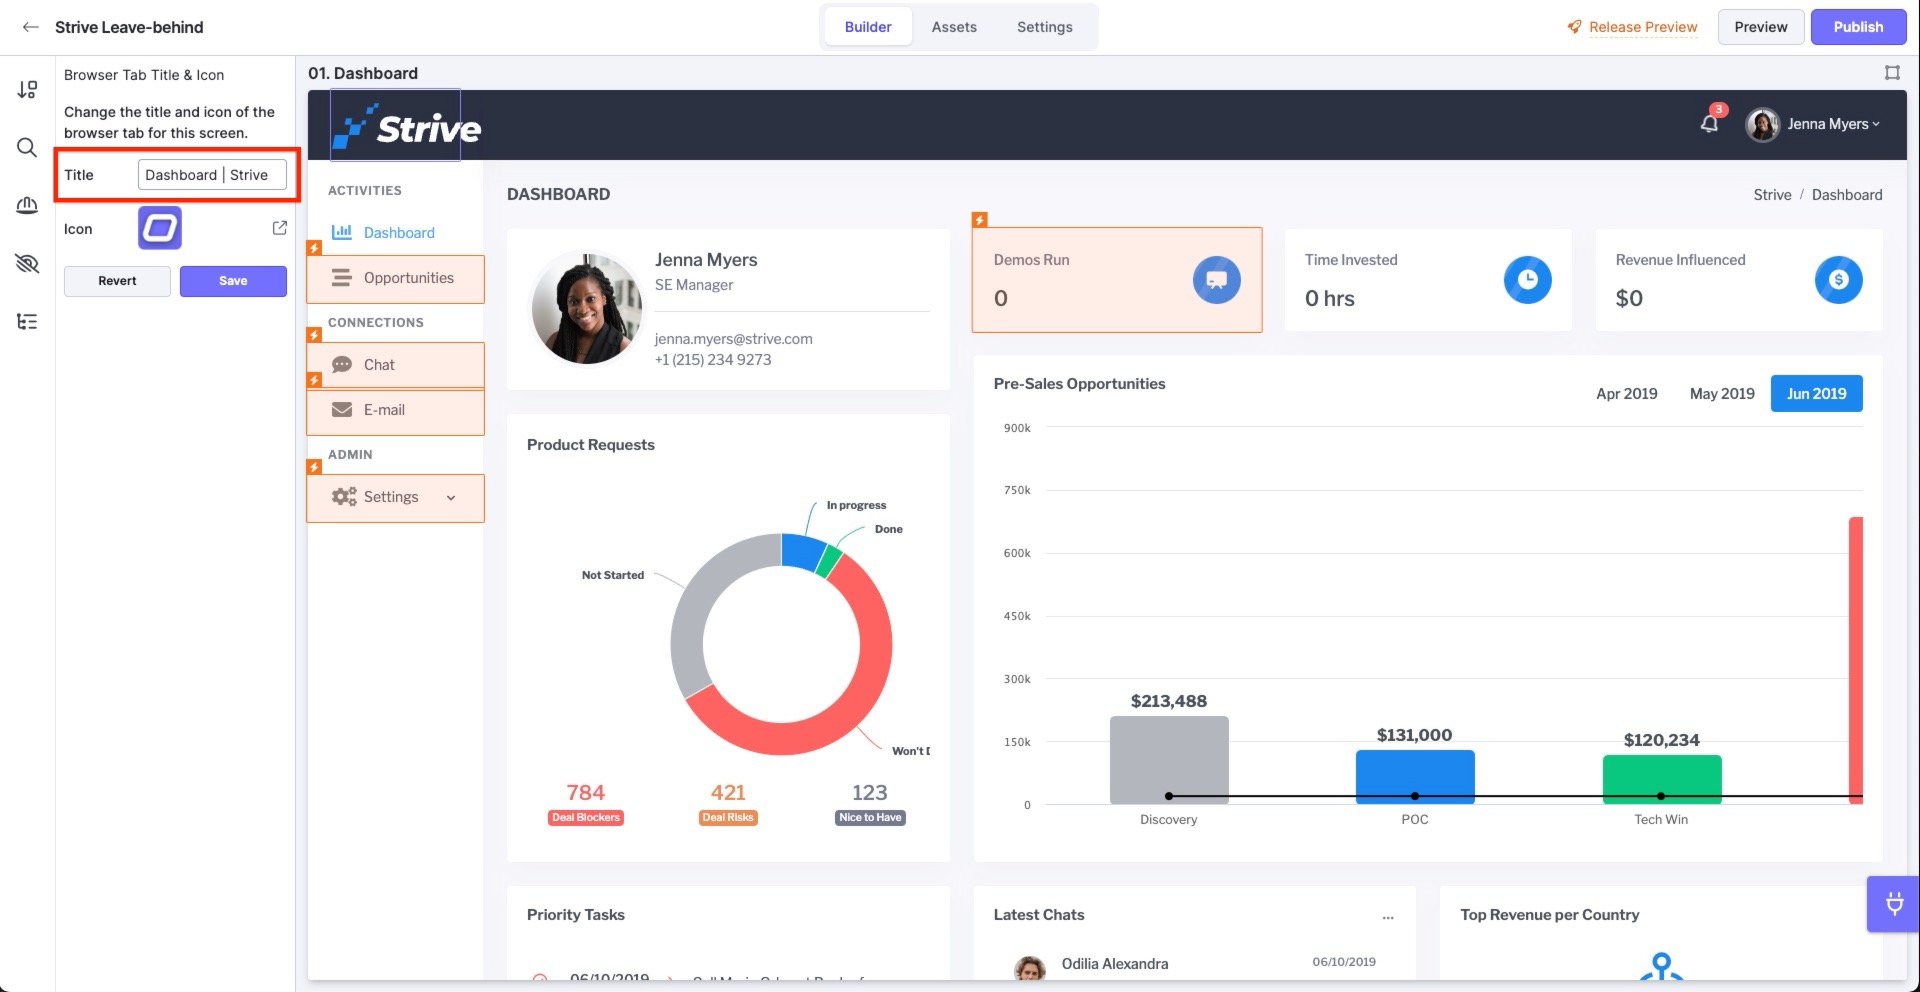Click the notification bell icon

pyautogui.click(x=1709, y=123)
